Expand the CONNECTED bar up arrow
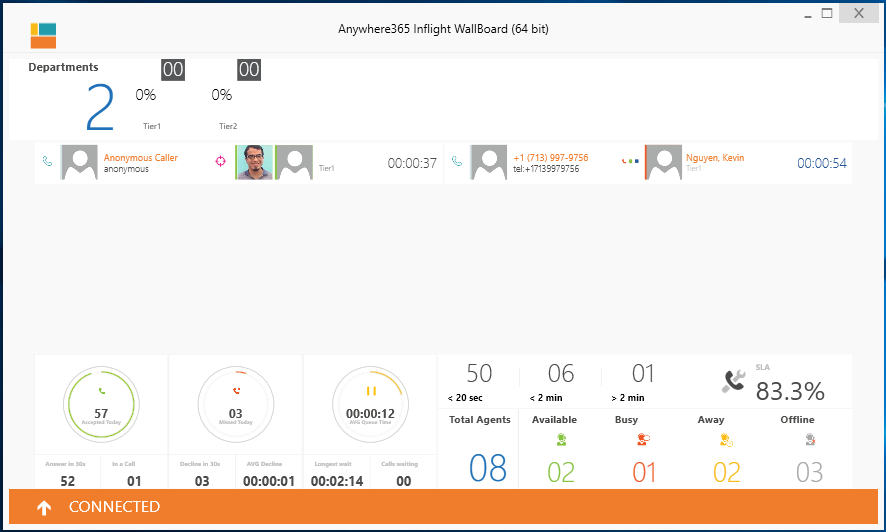This screenshot has height=532, width=886. [x=44, y=508]
